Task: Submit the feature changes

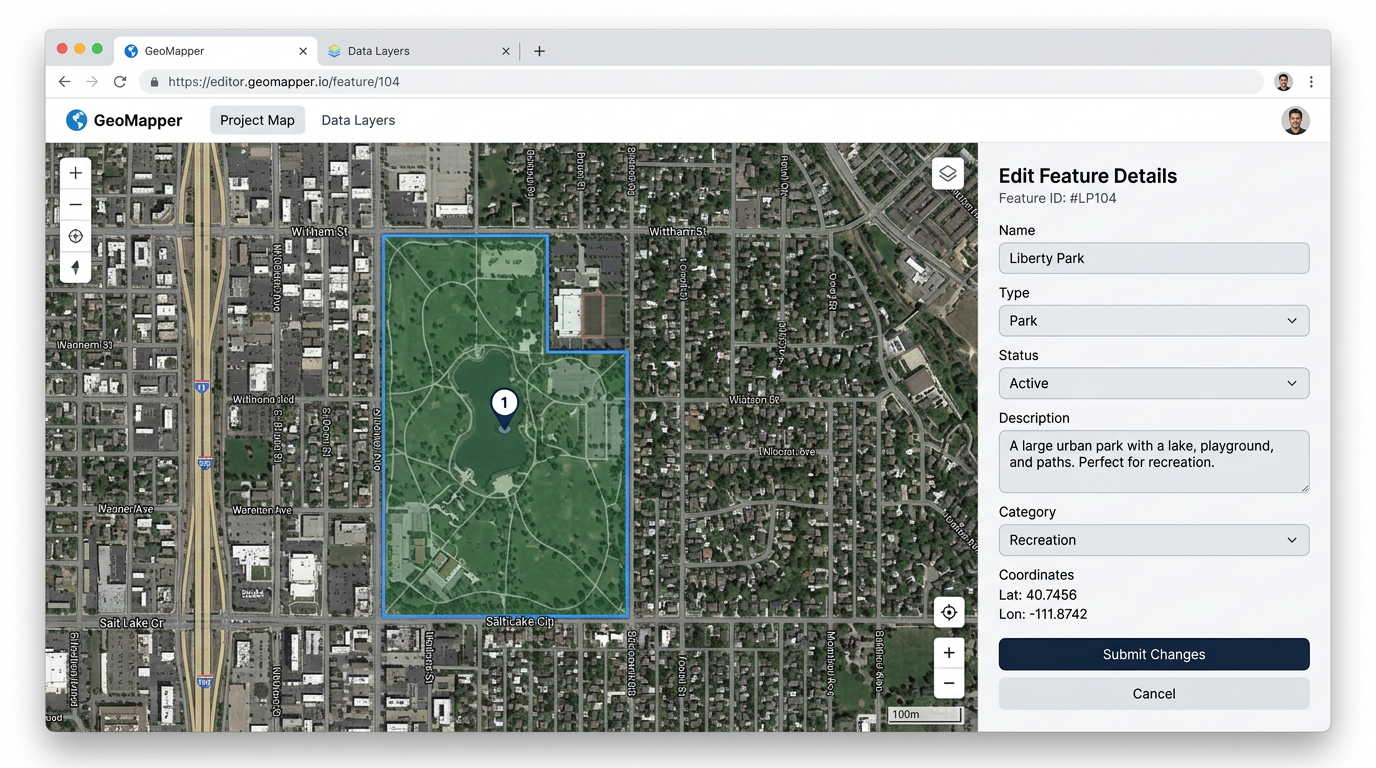Action: [x=1153, y=654]
